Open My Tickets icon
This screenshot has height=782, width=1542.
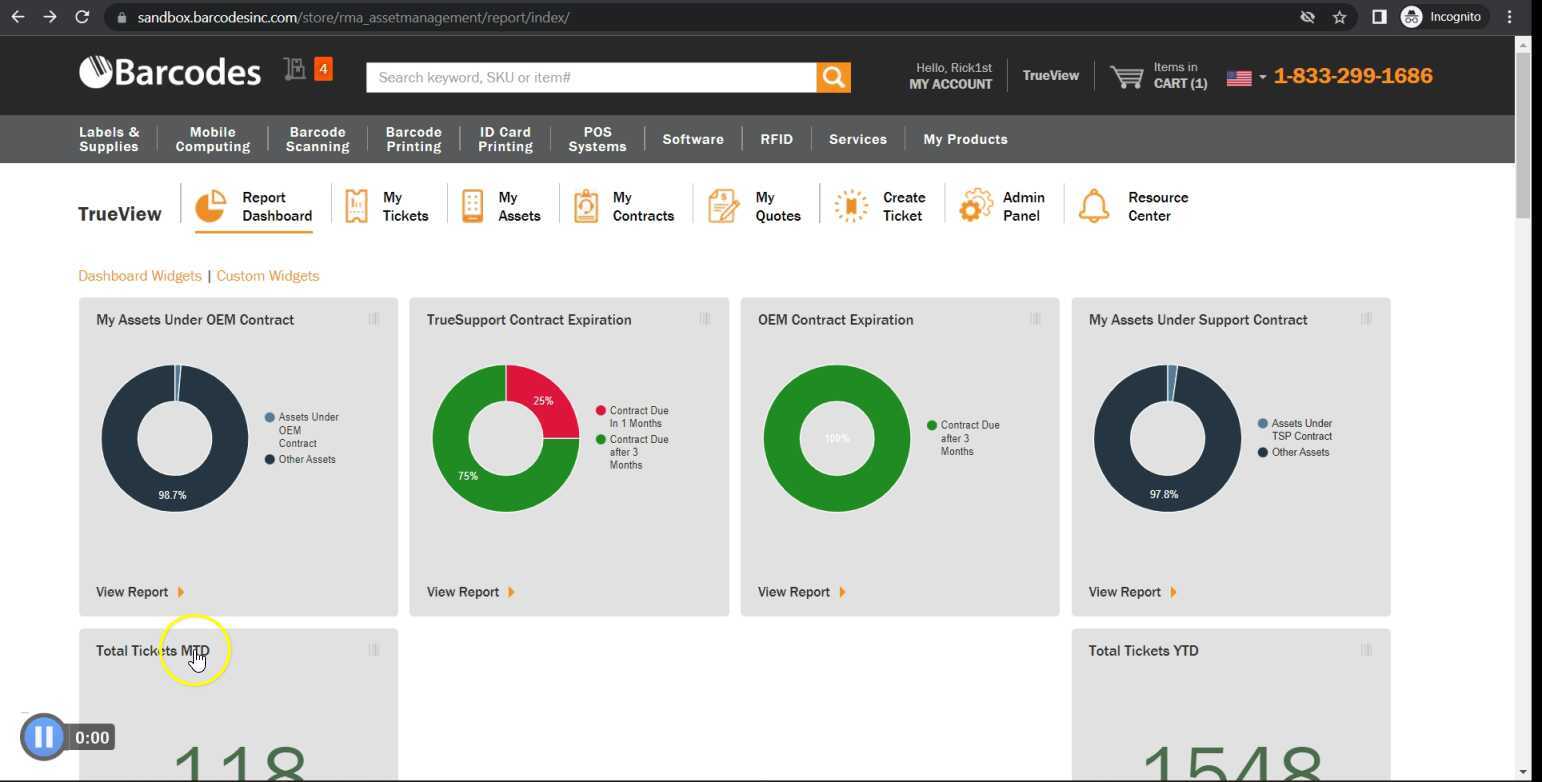356,206
